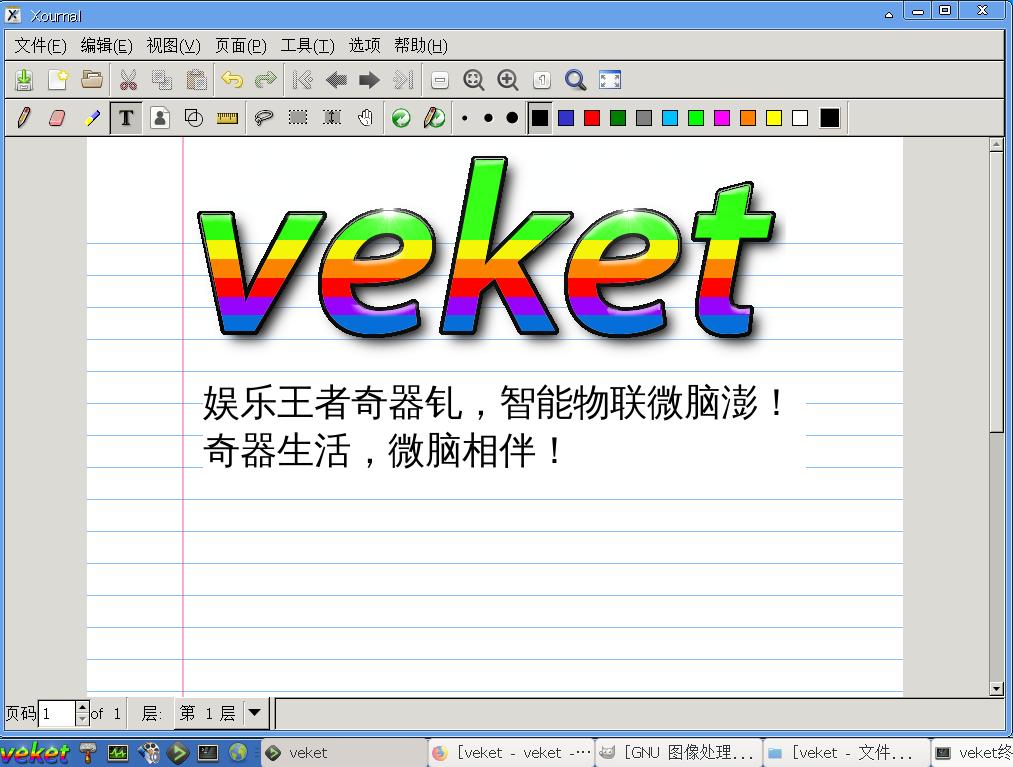Pick the white color swatch
1013x767 pixels.
coord(800,118)
